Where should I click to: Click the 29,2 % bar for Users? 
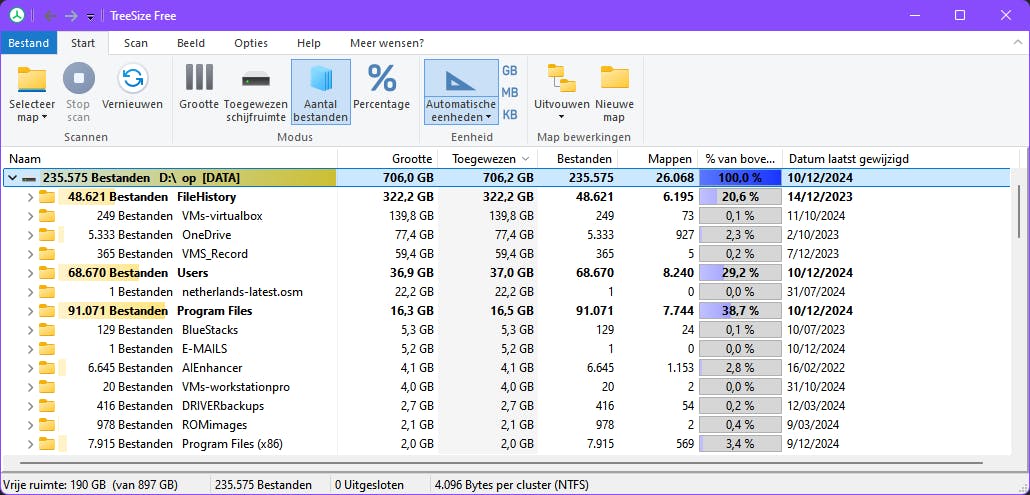740,272
